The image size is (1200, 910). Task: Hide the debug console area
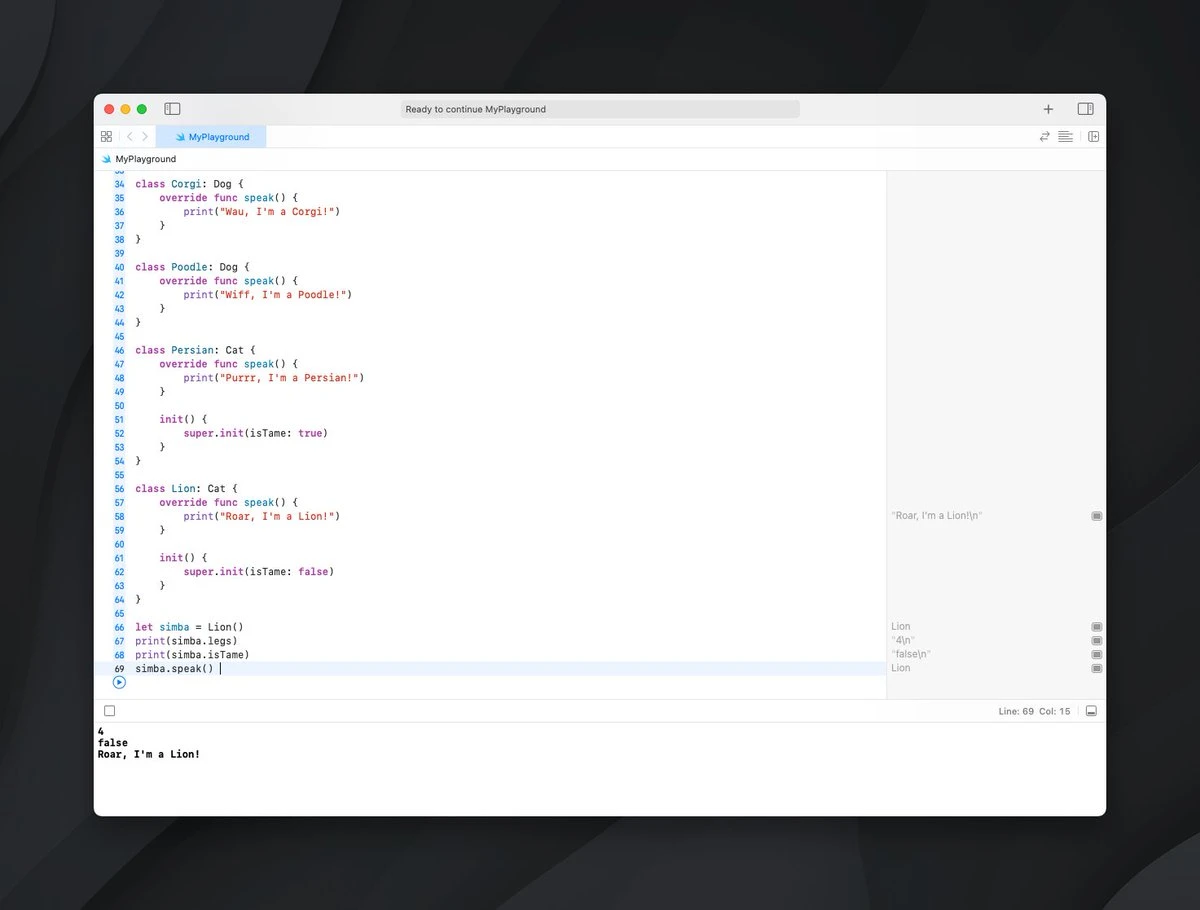(1091, 711)
